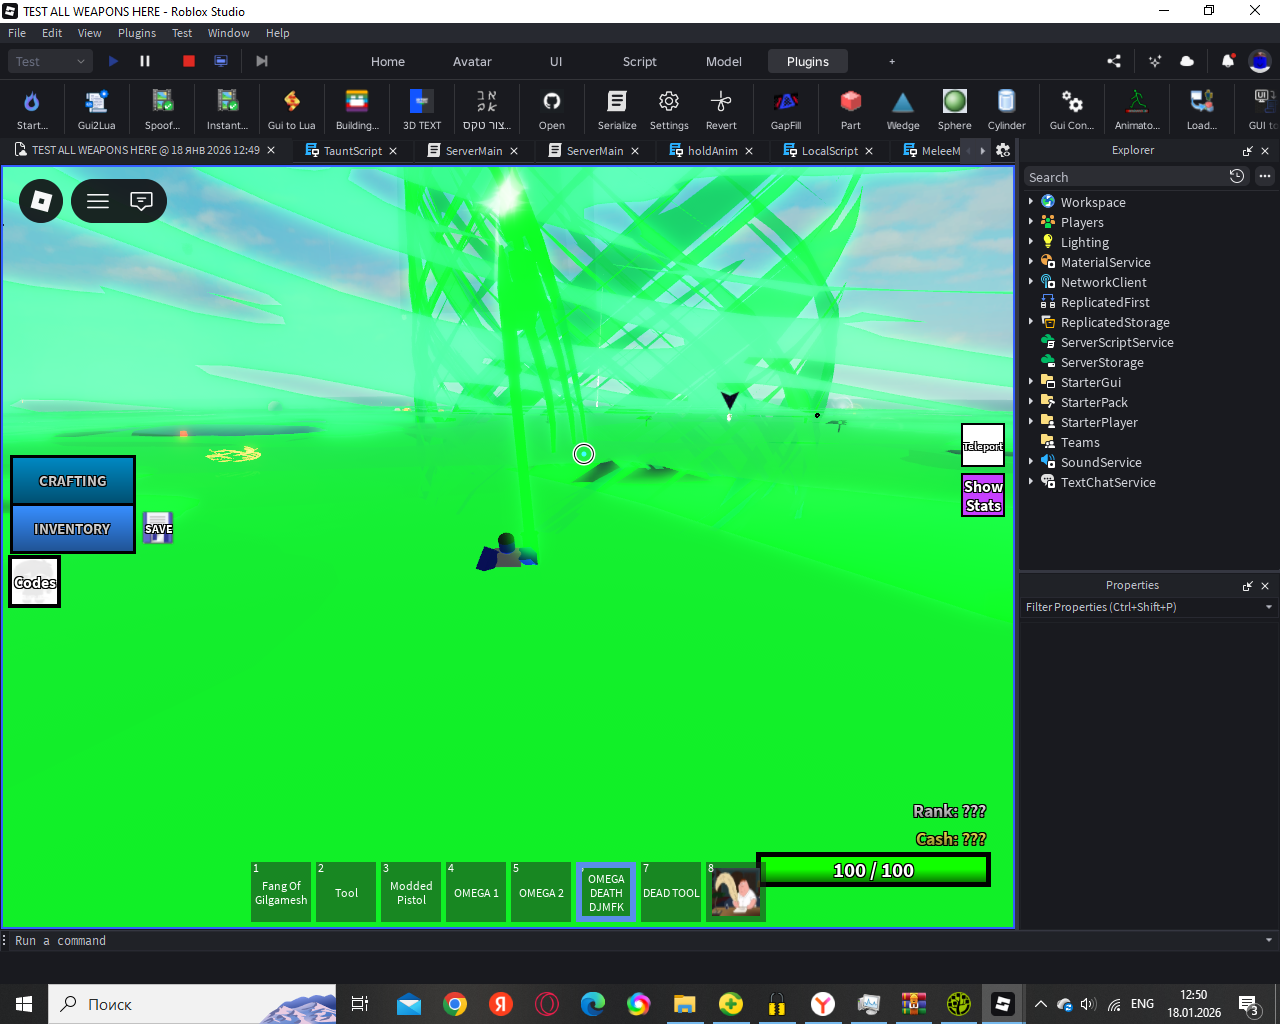Click the INVENTORY button
The width and height of the screenshot is (1280, 1024).
[73, 529]
